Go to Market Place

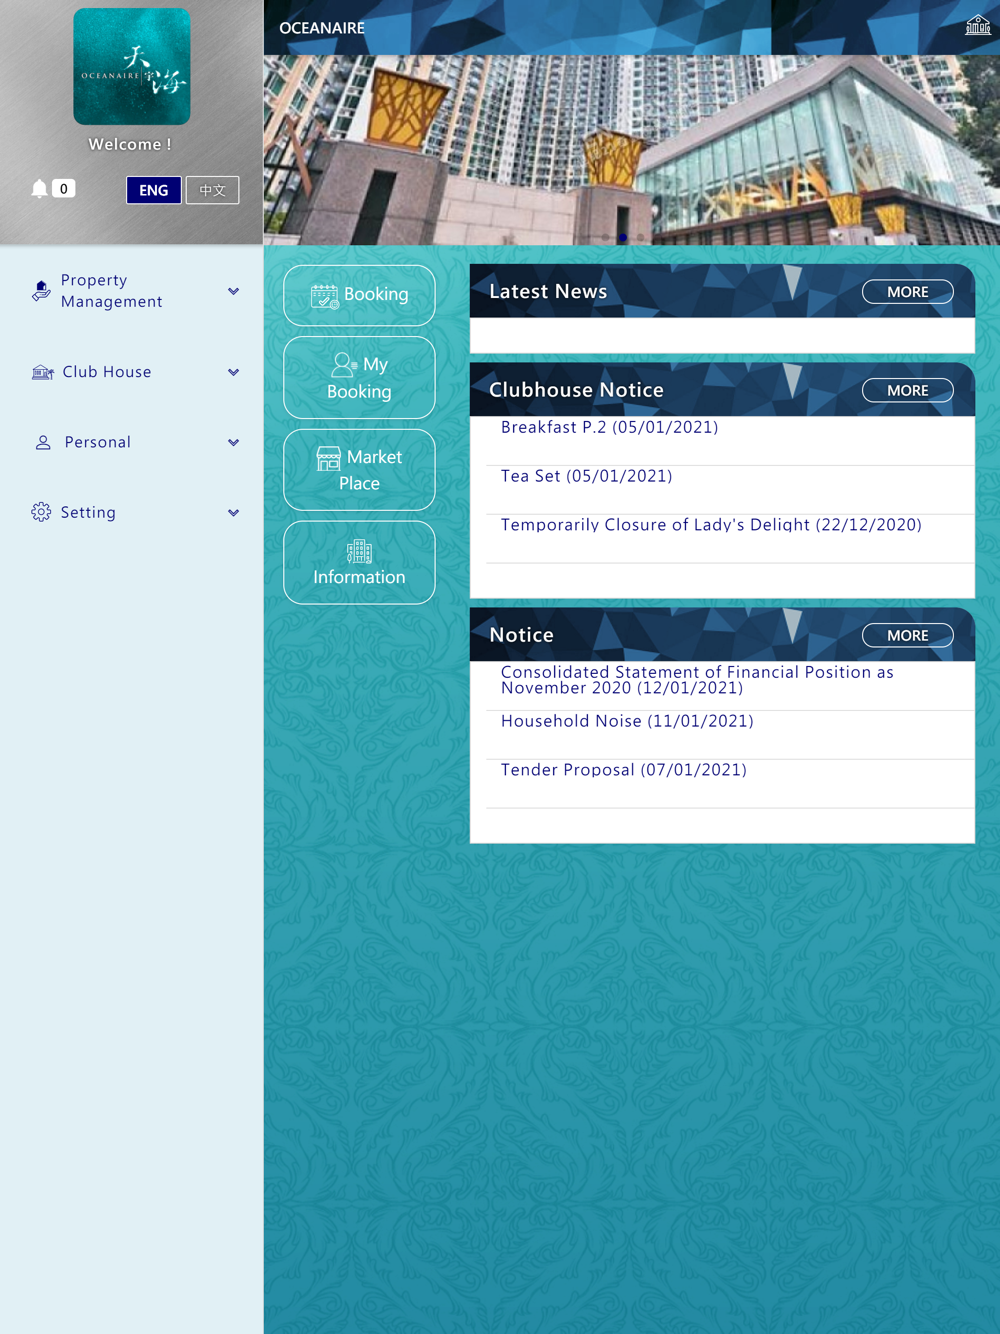[x=359, y=470]
